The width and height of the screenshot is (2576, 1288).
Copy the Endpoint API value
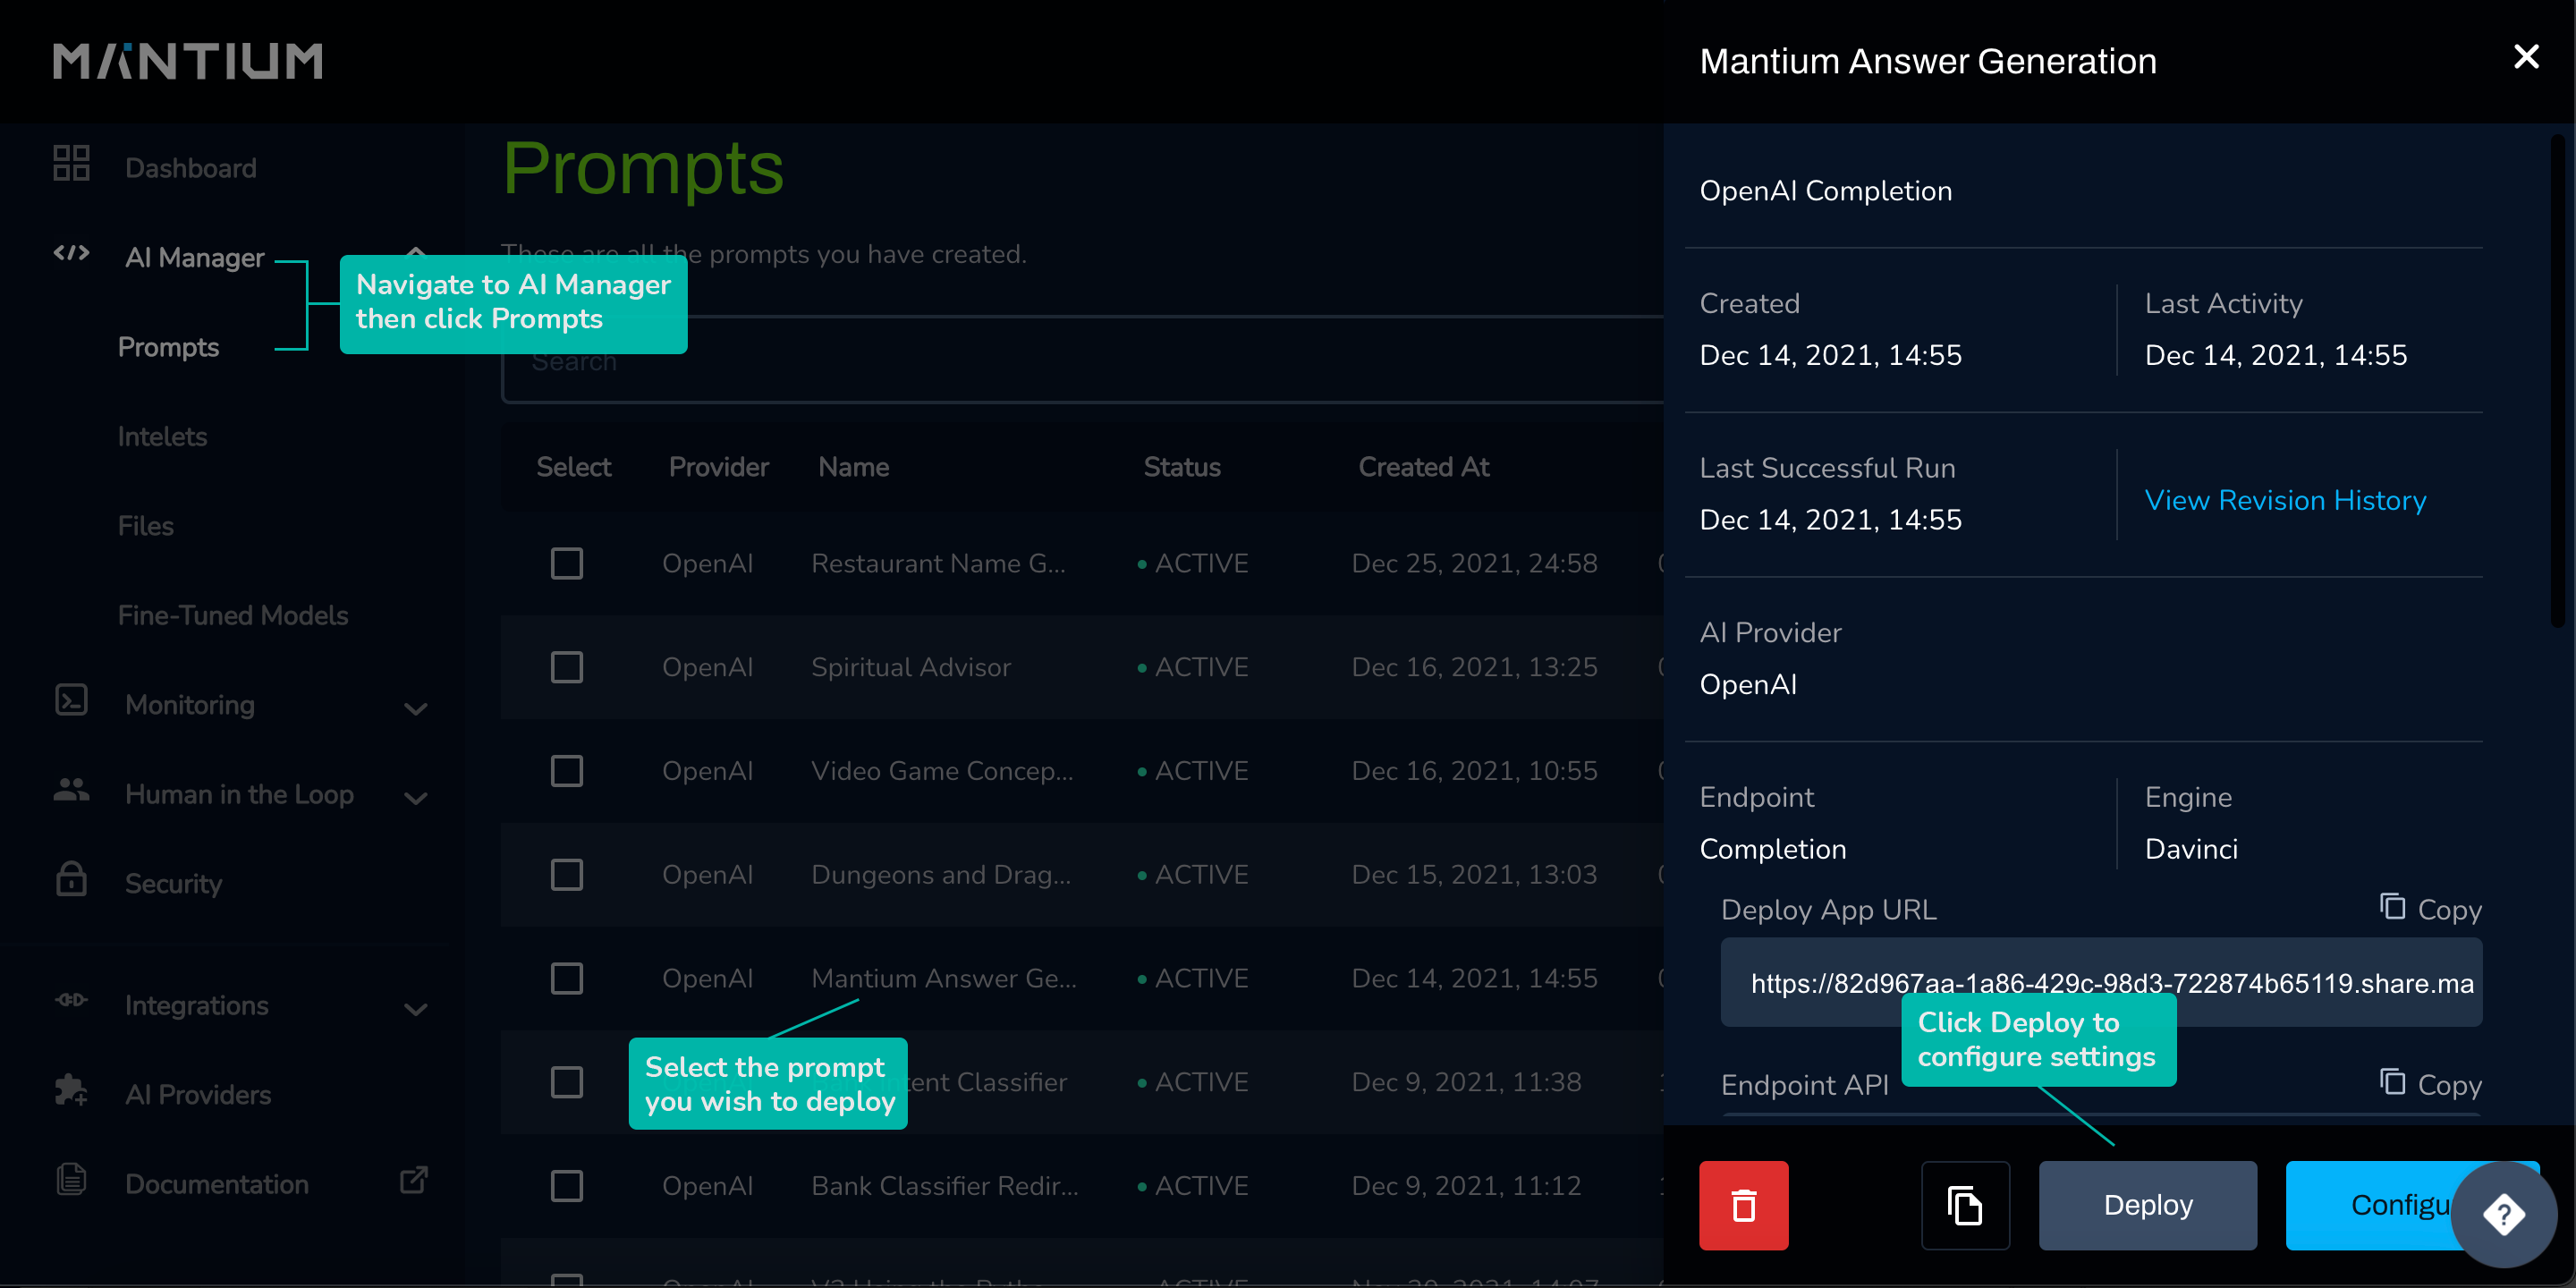pyautogui.click(x=2430, y=1084)
